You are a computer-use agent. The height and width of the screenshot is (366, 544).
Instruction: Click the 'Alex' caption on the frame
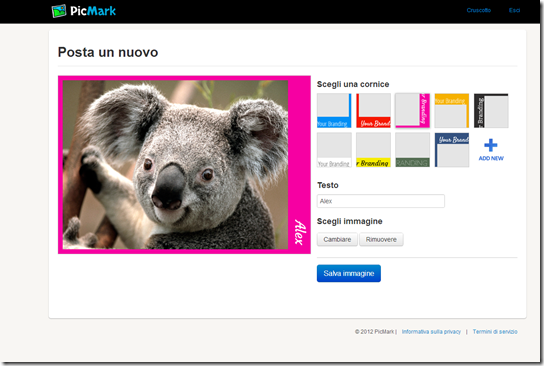(x=300, y=232)
